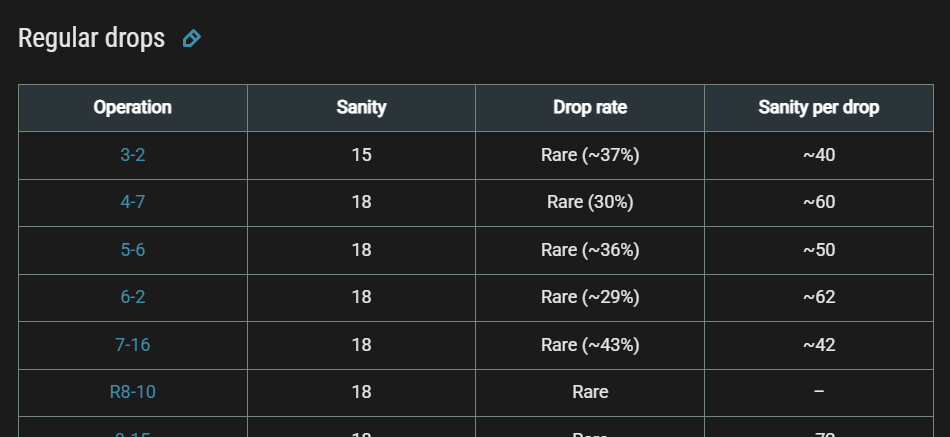The height and width of the screenshot is (437, 950).
Task: Click the Operation column header
Action: pos(133,107)
